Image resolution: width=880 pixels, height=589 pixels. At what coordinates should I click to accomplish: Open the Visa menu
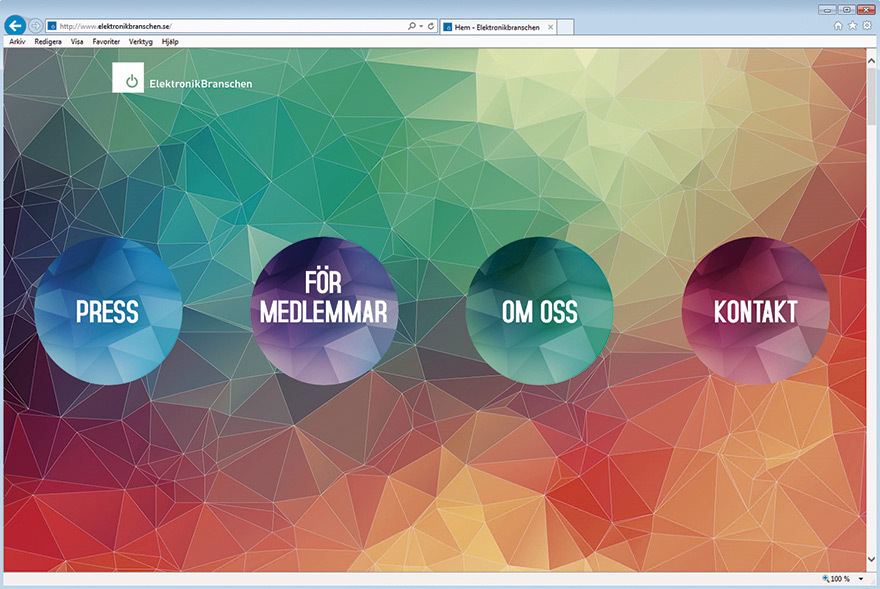pyautogui.click(x=77, y=42)
